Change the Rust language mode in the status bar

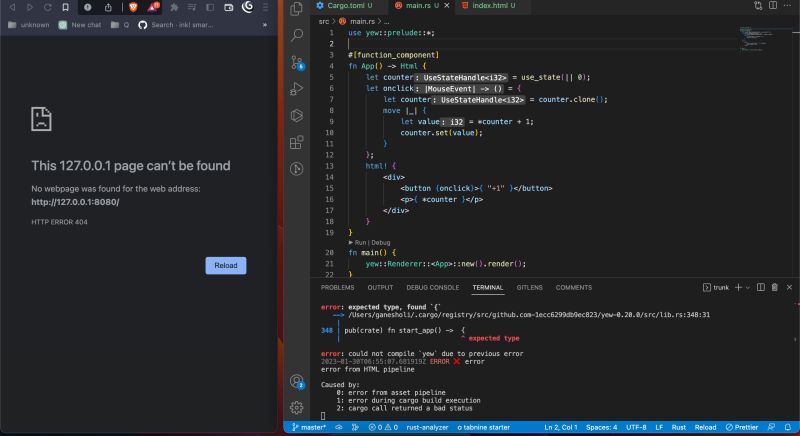click(679, 427)
